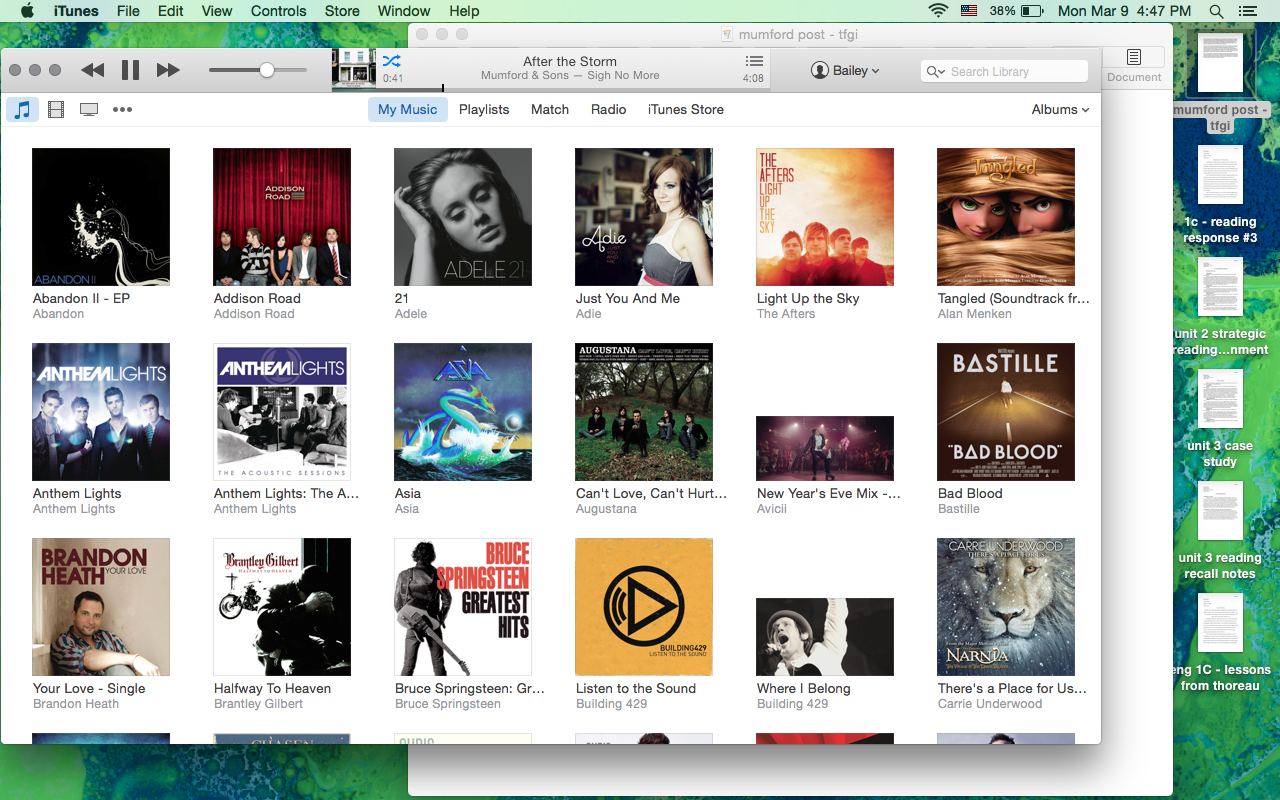Open the Where I Belong album cover
Image resolution: width=1280 pixels, height=800 pixels.
[x=825, y=637]
